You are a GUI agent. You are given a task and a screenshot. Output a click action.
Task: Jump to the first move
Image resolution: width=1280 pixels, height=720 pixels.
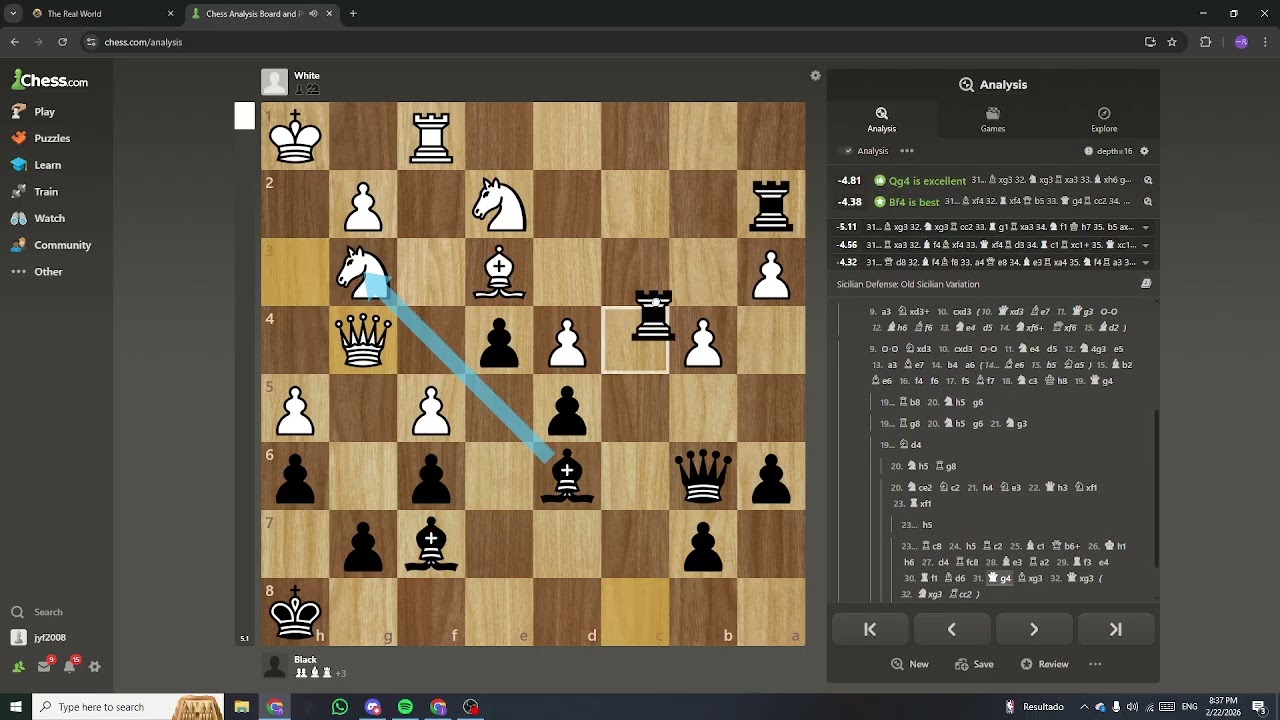870,629
